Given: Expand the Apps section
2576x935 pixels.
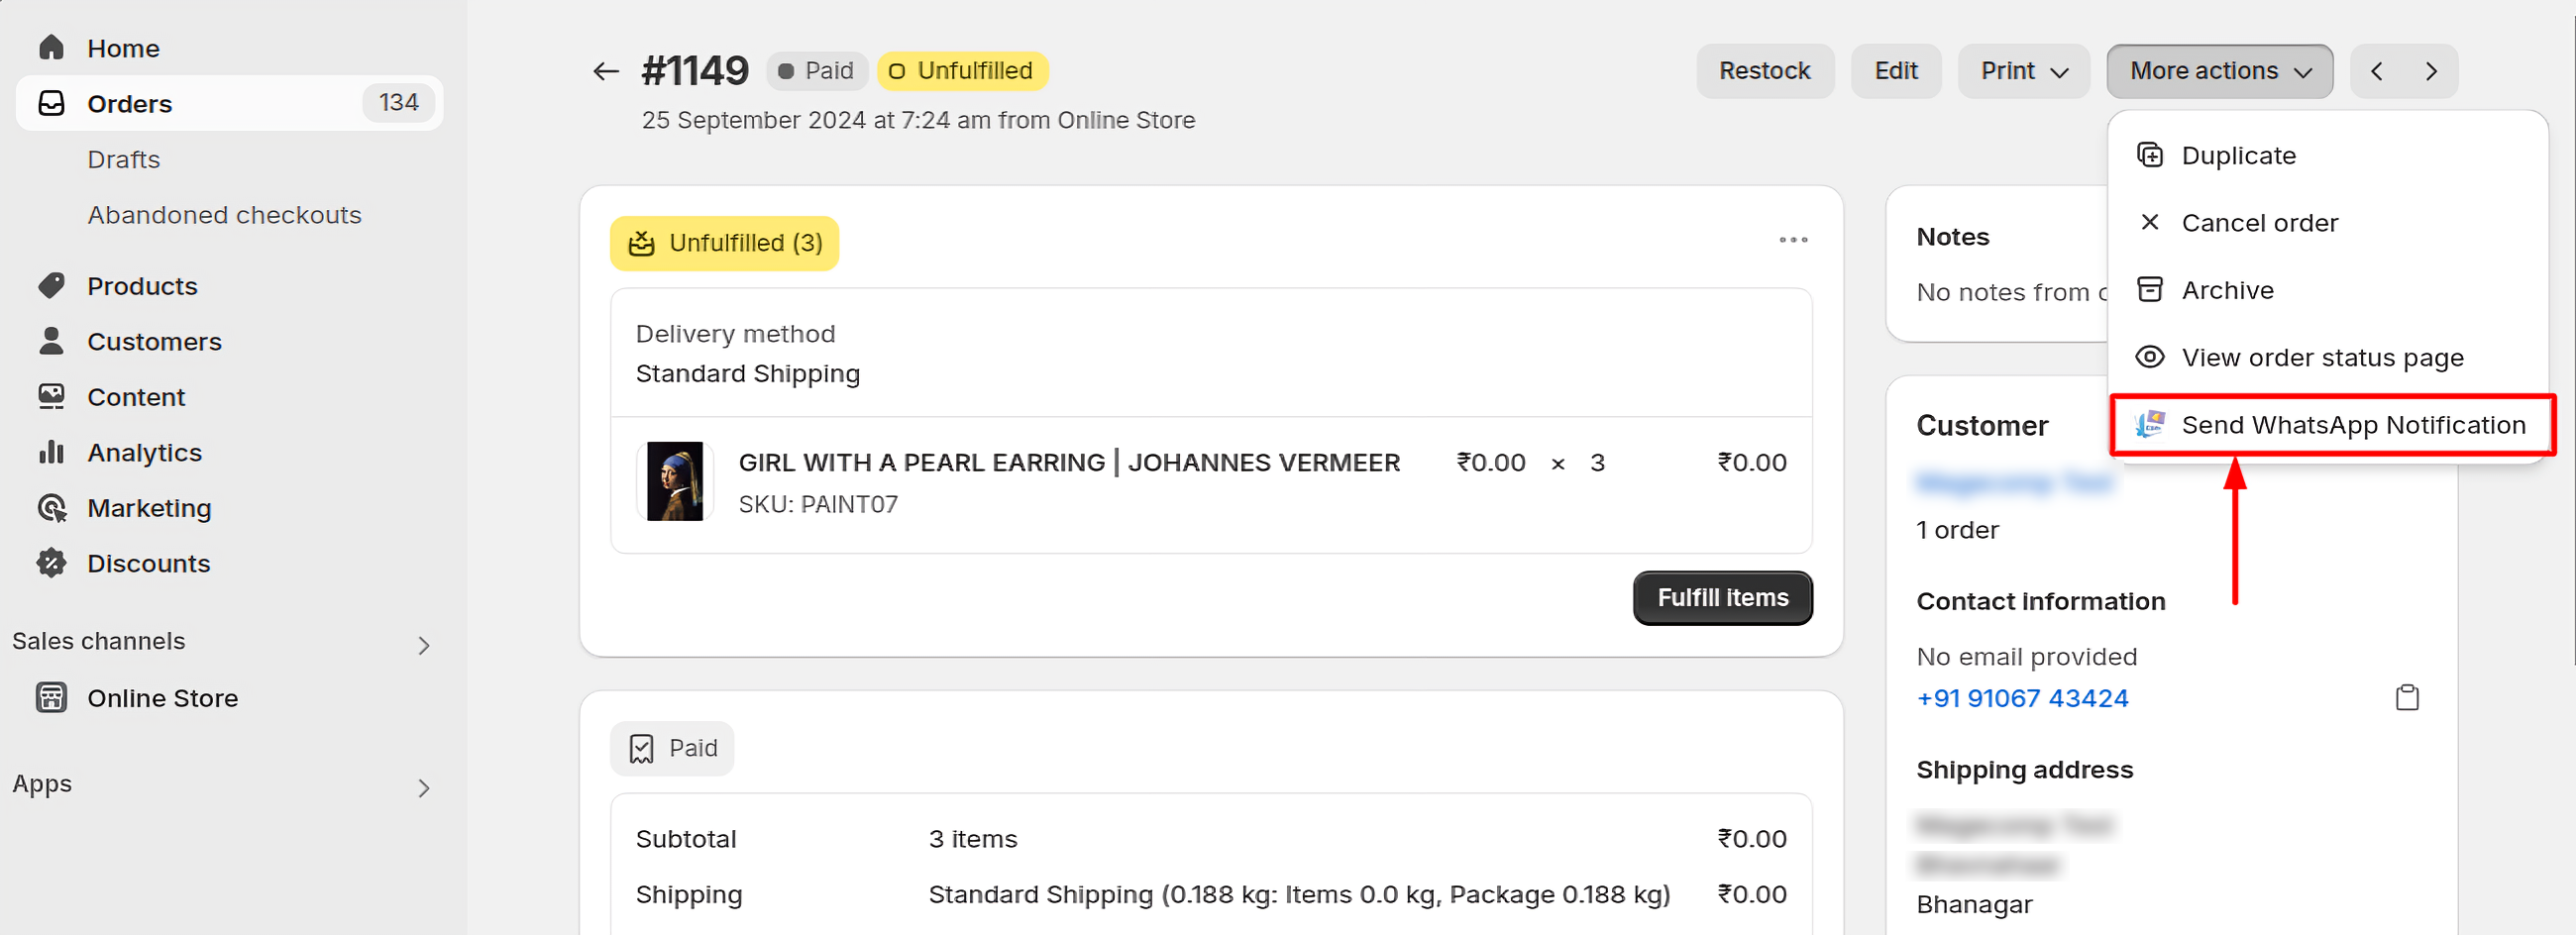Looking at the screenshot, I should point(424,788).
